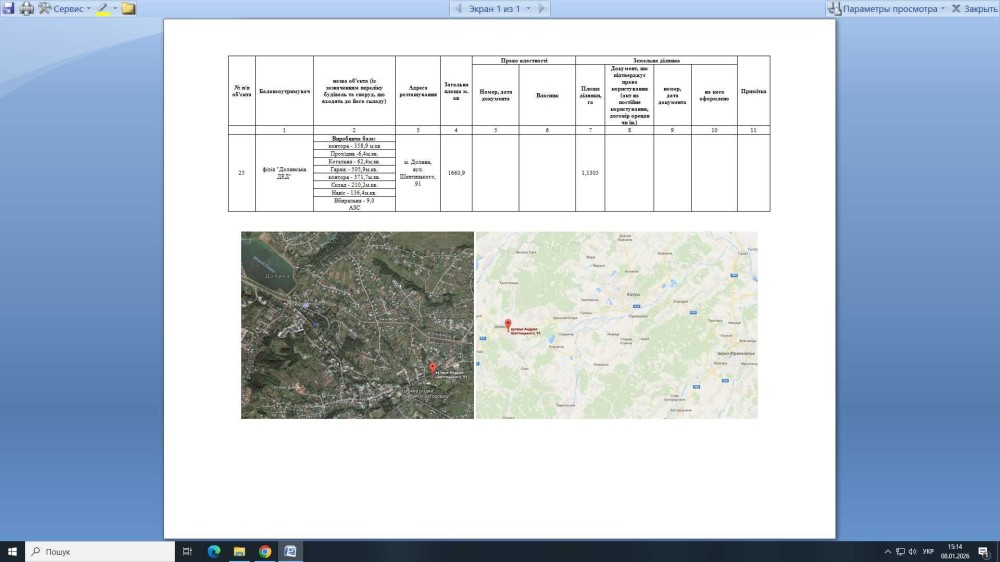Click the road map image with the red pin
Viewport: 1000px width, 562px height.
tap(616, 325)
